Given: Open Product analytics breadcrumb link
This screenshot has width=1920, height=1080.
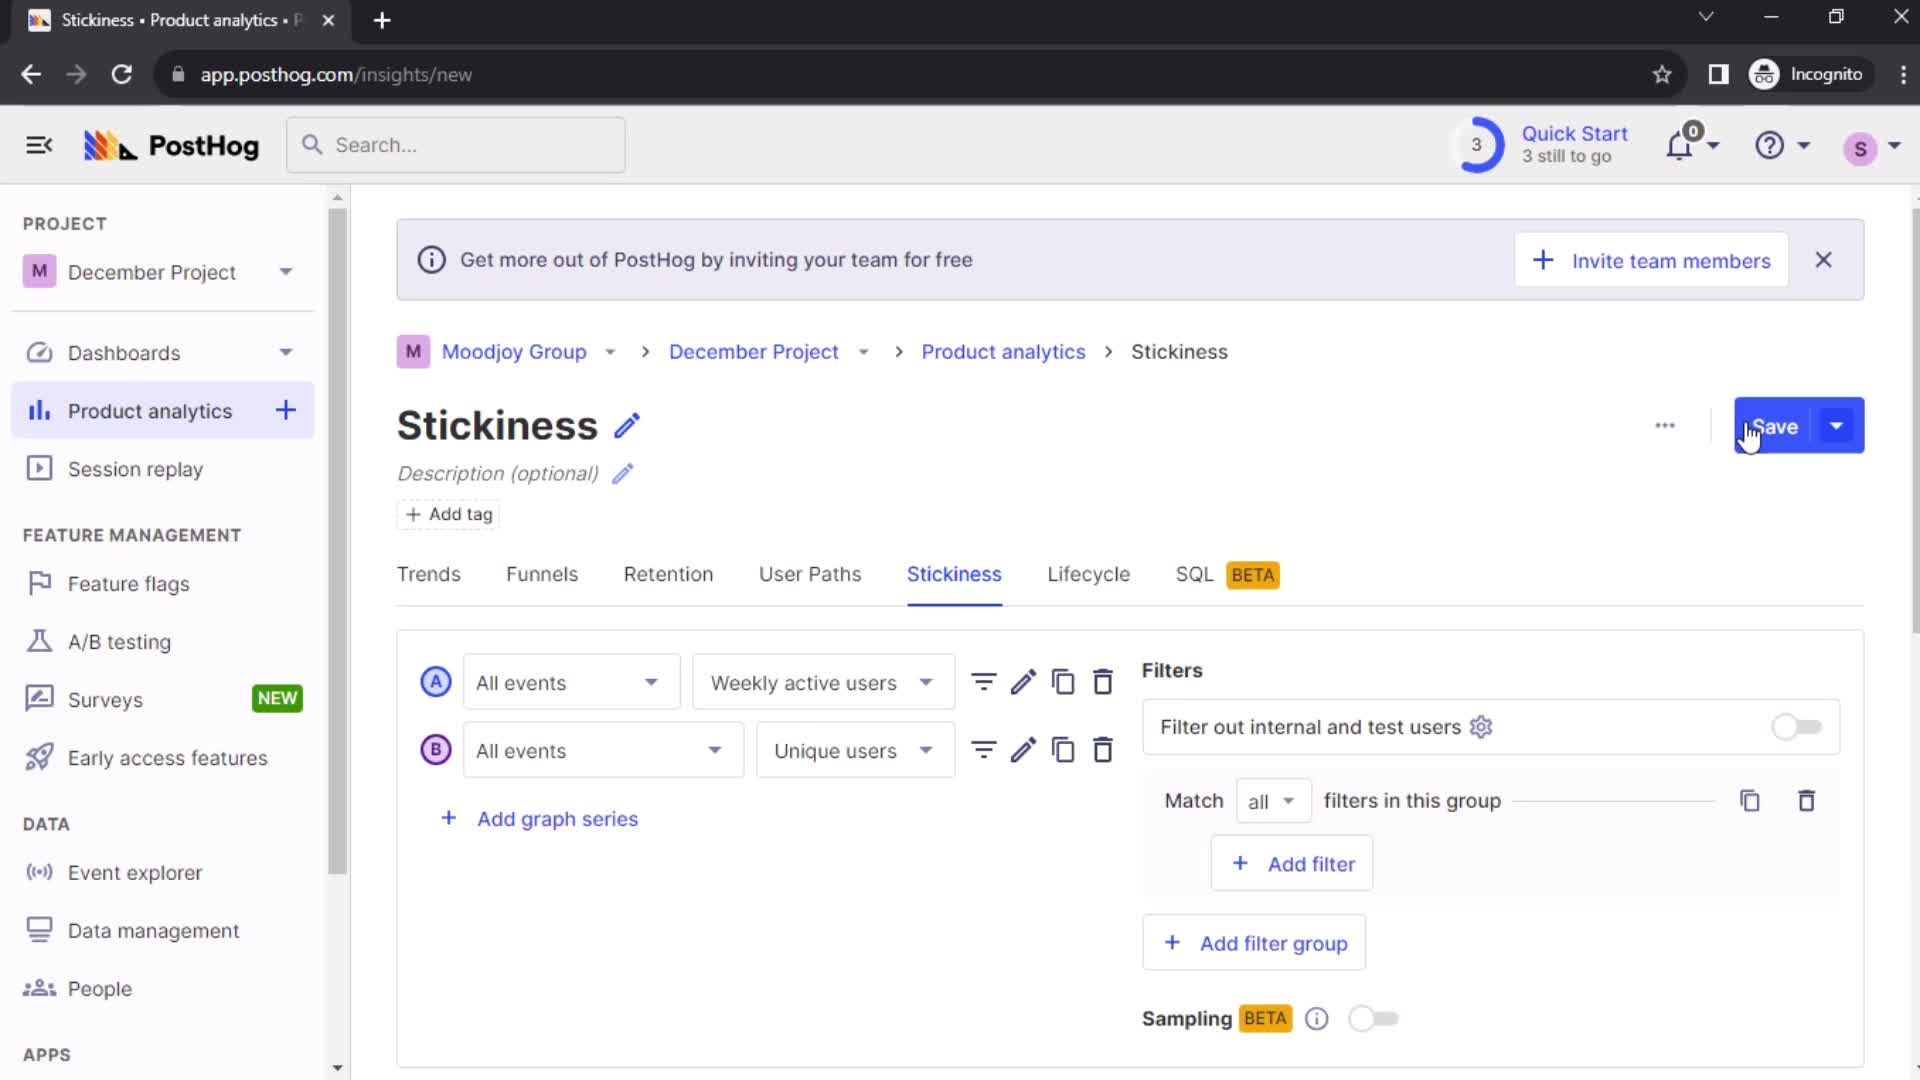Looking at the screenshot, I should (x=1003, y=352).
